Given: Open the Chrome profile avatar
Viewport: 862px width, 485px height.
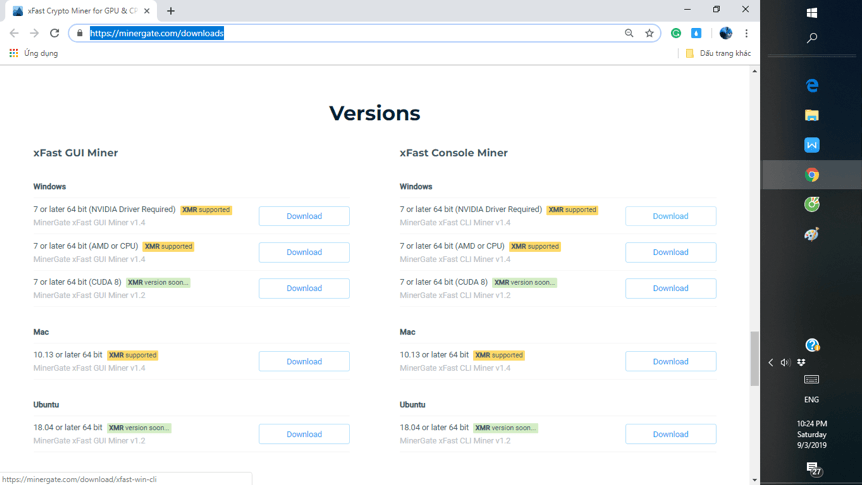Looking at the screenshot, I should click(x=726, y=33).
